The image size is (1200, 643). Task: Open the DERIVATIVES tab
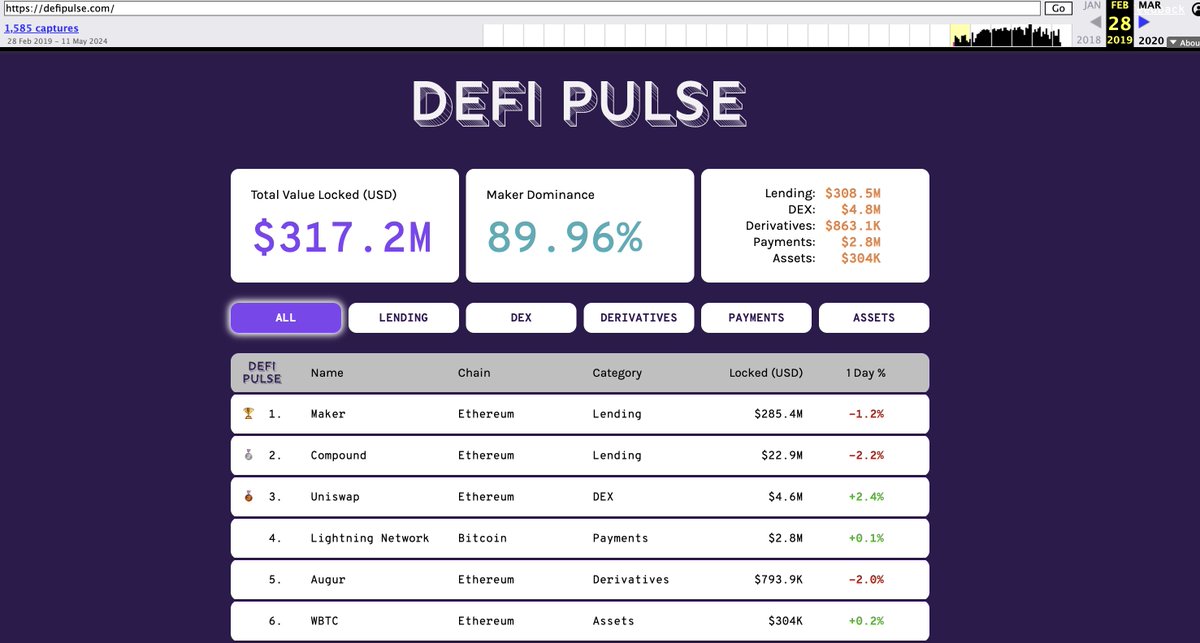tap(639, 318)
